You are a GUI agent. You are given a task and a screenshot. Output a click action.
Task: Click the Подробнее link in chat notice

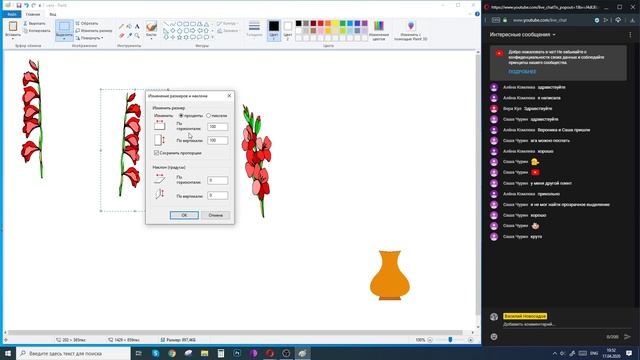click(522, 71)
